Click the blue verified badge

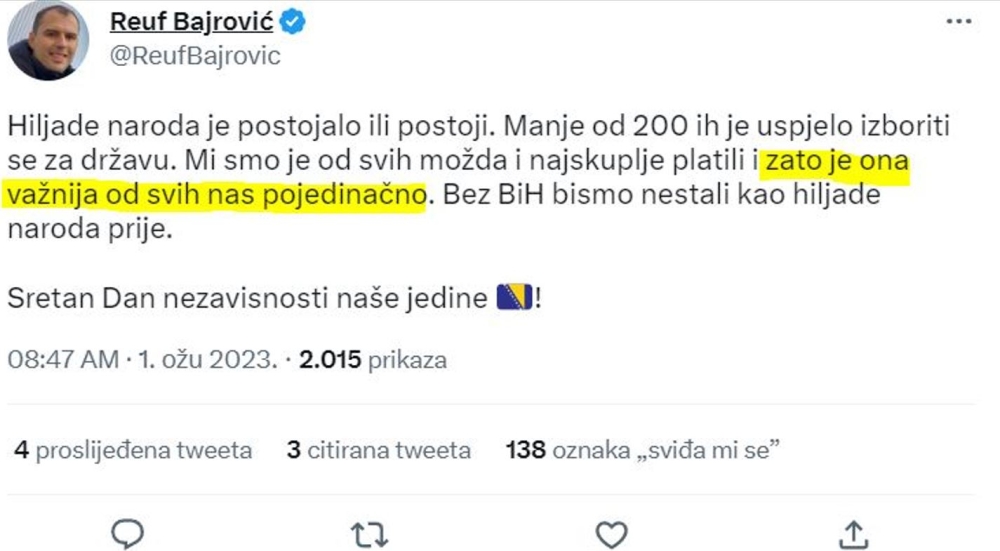(x=293, y=21)
